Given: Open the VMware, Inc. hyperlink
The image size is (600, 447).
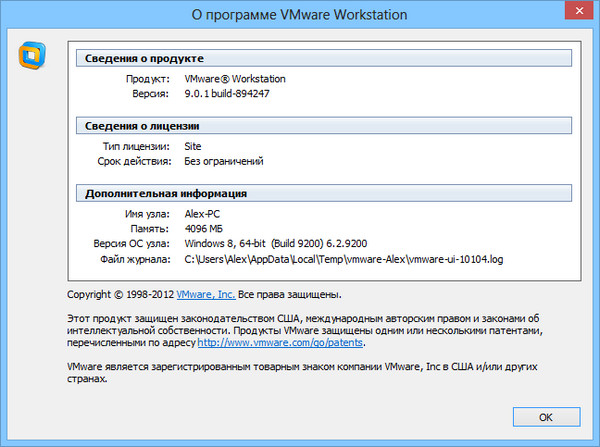Looking at the screenshot, I should pyautogui.click(x=206, y=295).
